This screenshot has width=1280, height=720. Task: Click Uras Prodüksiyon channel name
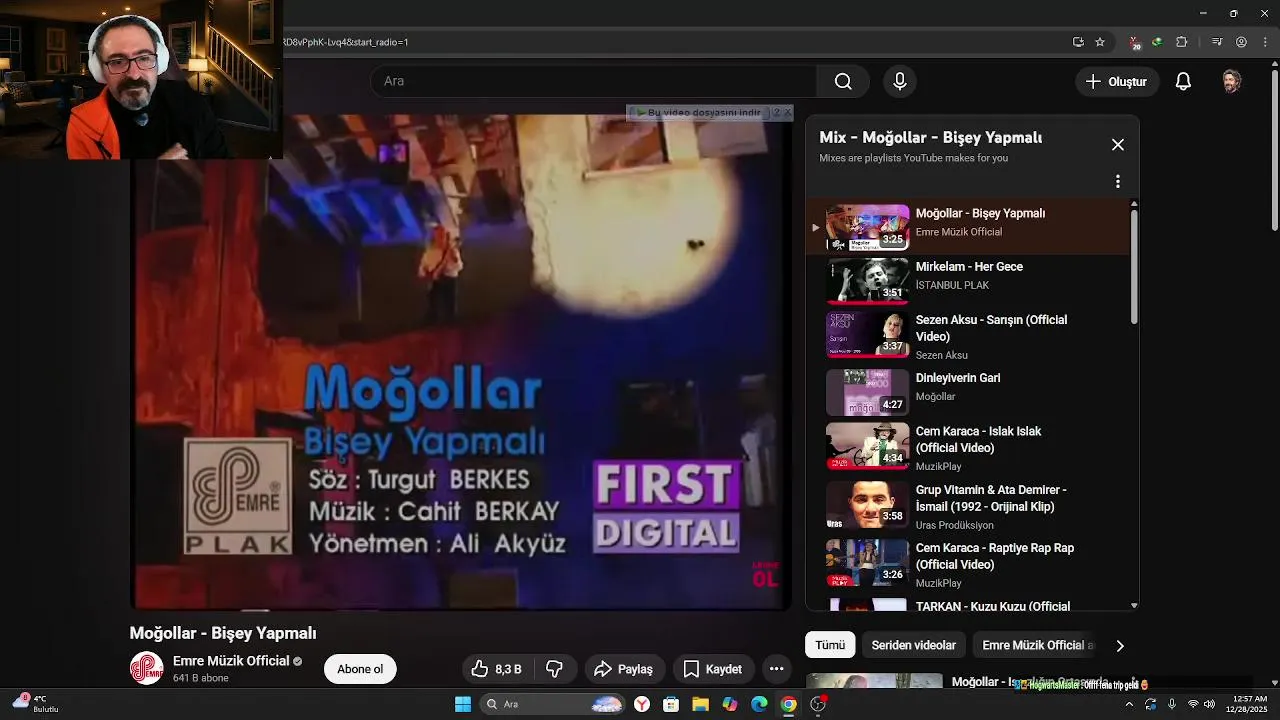(954, 525)
